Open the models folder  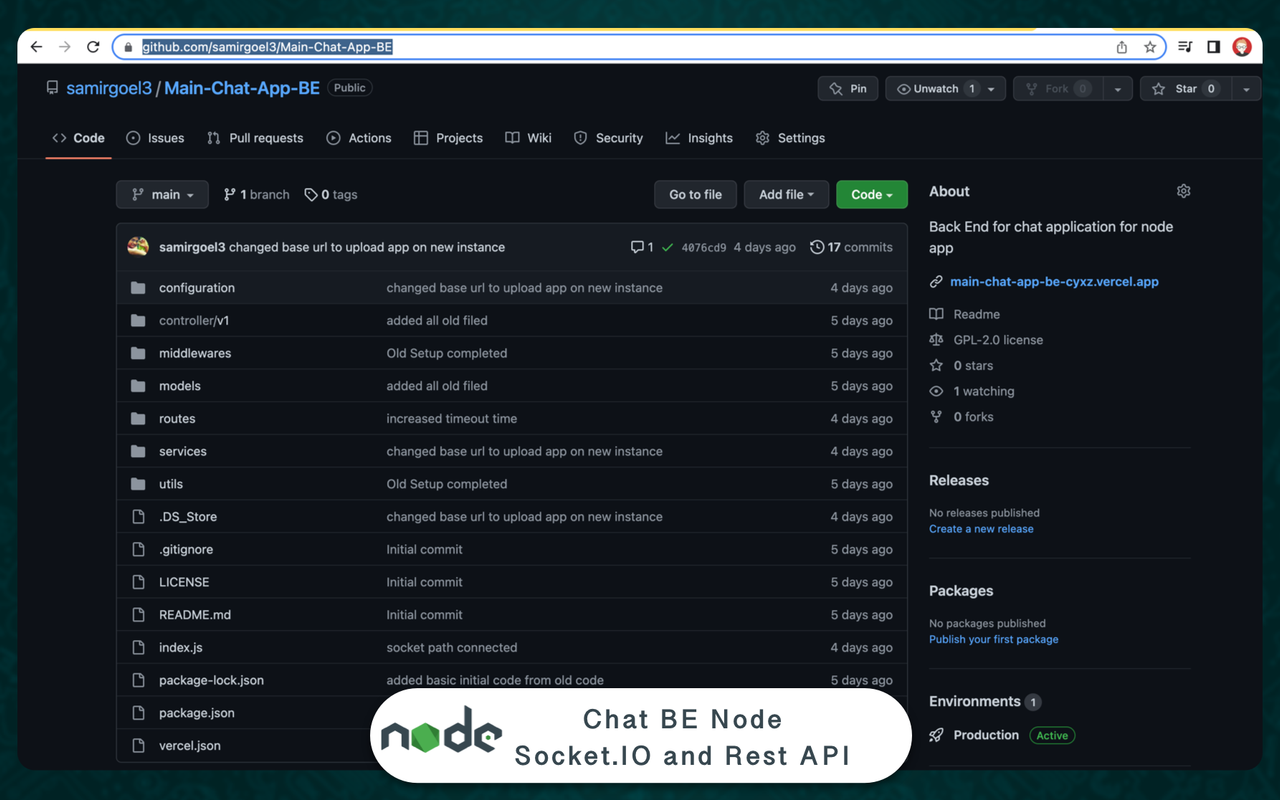point(180,386)
